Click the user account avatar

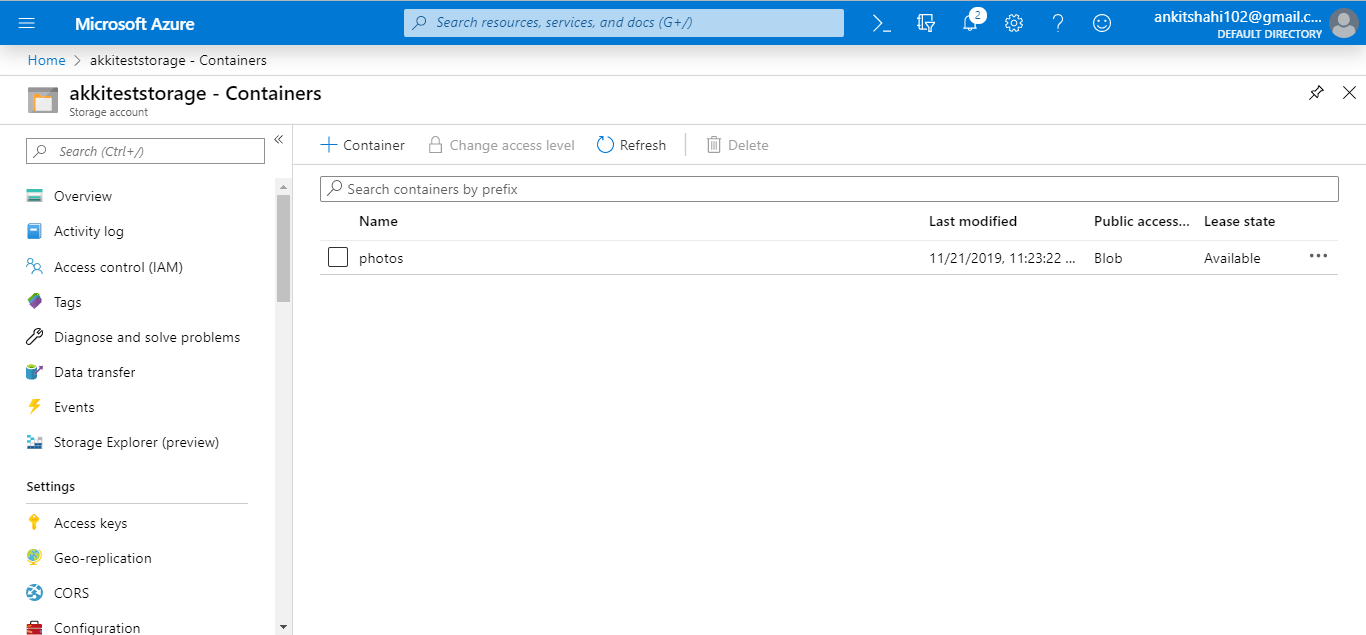coord(1343,23)
